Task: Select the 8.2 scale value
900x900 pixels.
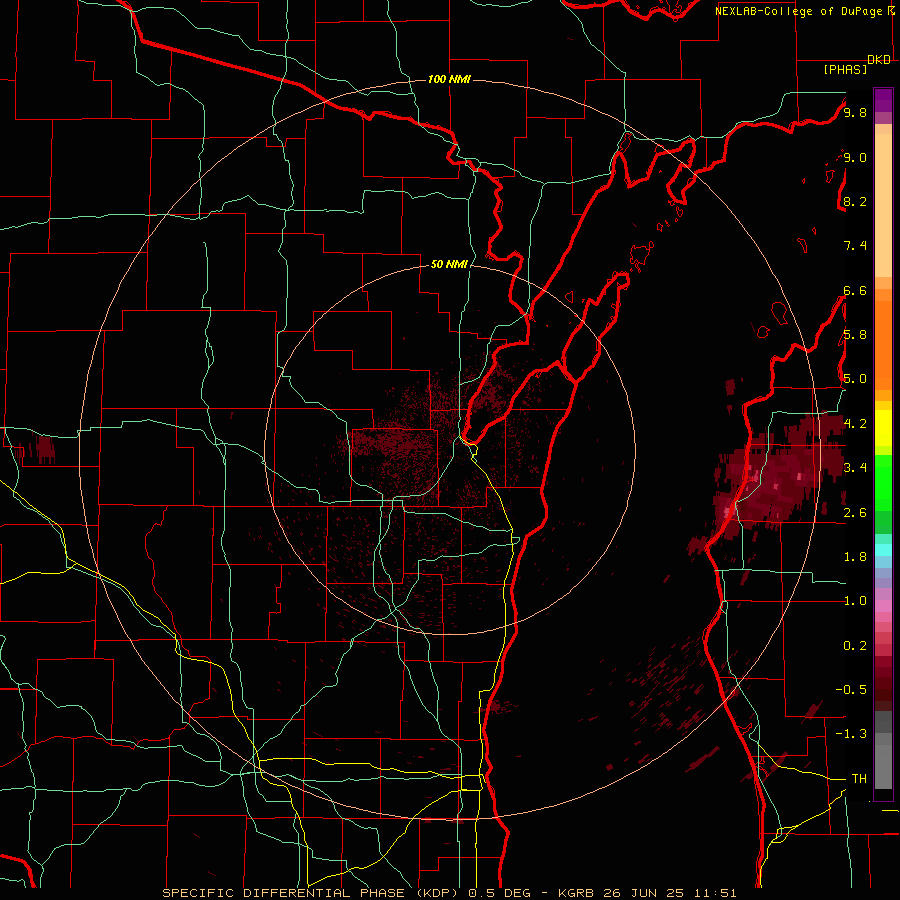Action: coord(855,201)
